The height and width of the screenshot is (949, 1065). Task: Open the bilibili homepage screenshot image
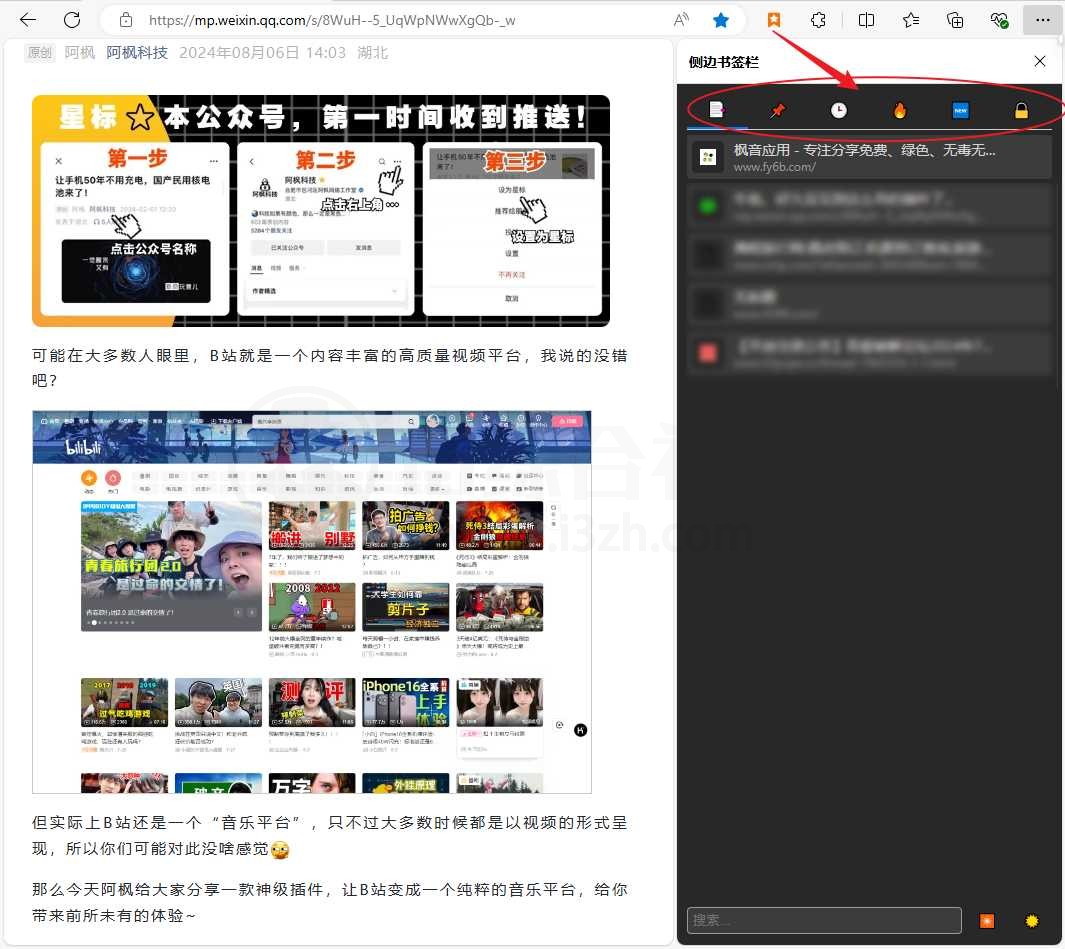coord(312,602)
